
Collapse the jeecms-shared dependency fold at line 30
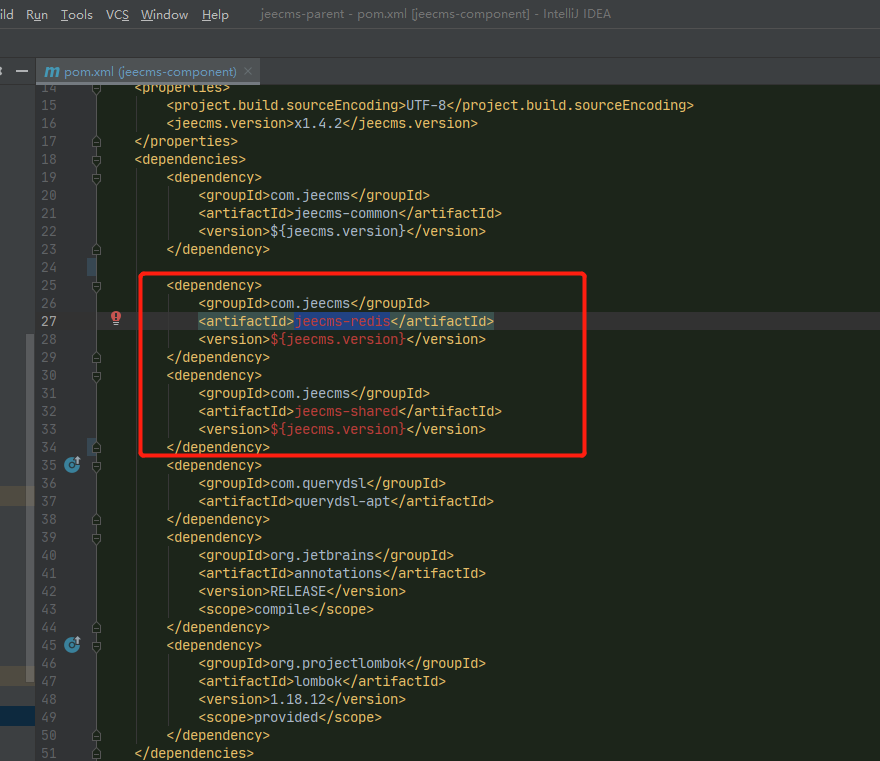point(97,375)
